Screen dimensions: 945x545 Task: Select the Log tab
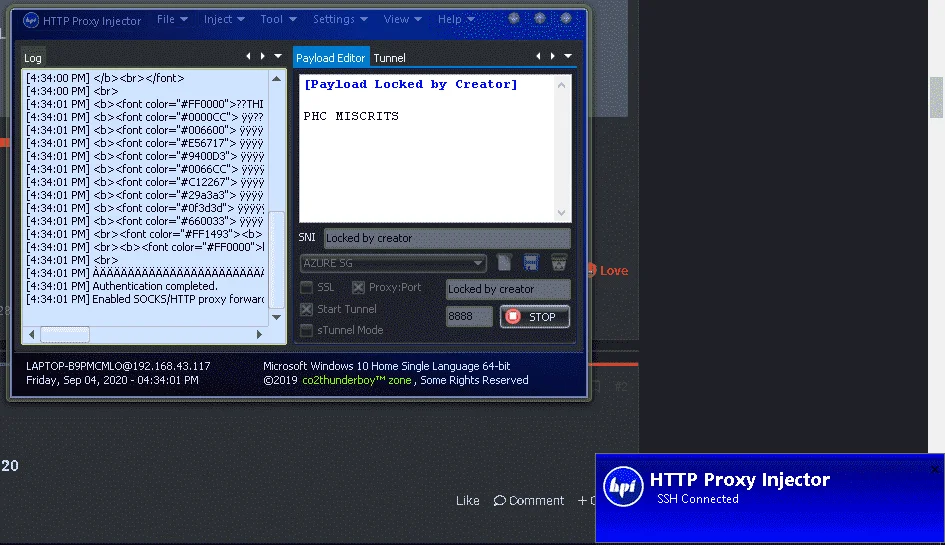click(x=33, y=58)
